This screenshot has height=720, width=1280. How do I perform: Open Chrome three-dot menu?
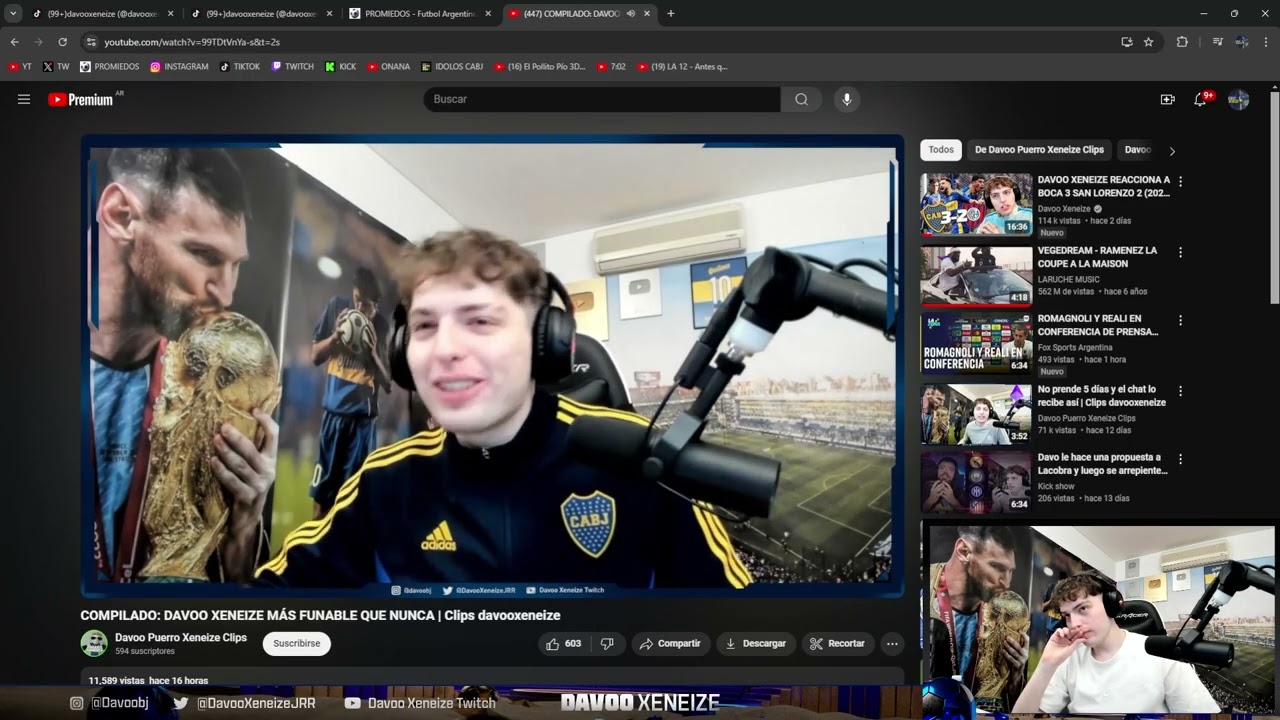[x=1266, y=42]
